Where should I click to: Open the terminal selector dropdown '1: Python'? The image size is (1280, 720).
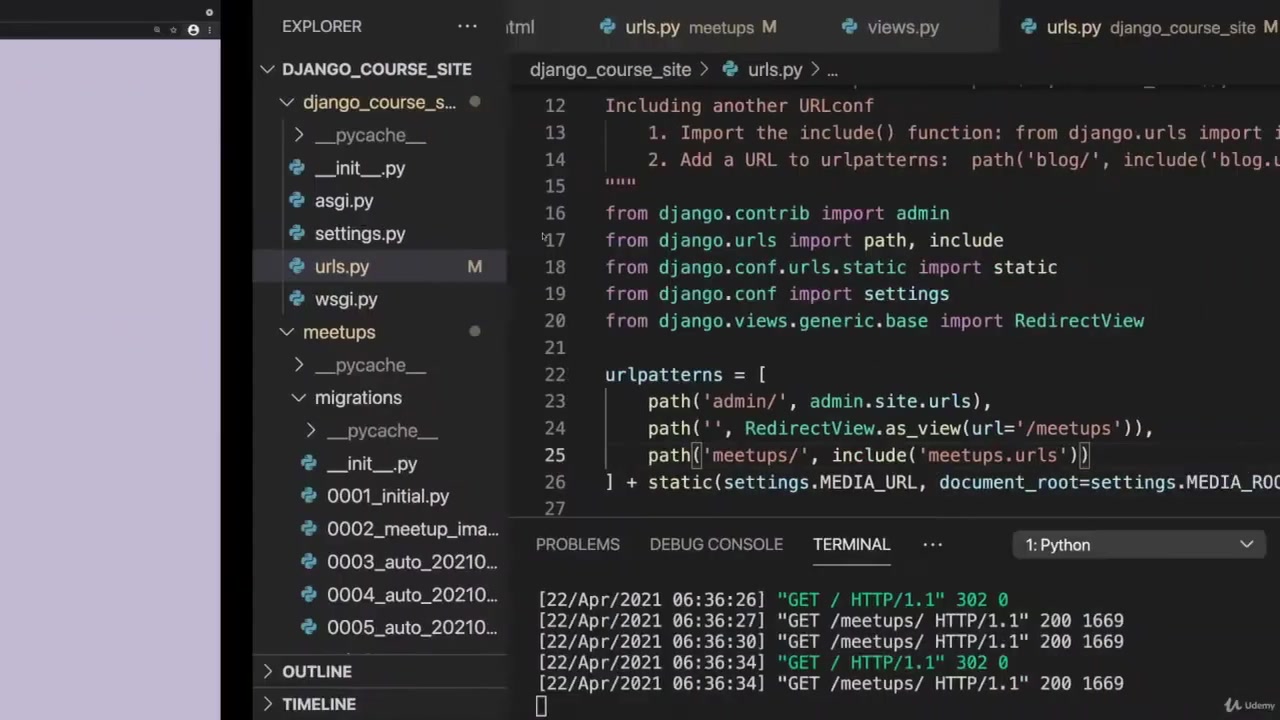click(x=1138, y=545)
